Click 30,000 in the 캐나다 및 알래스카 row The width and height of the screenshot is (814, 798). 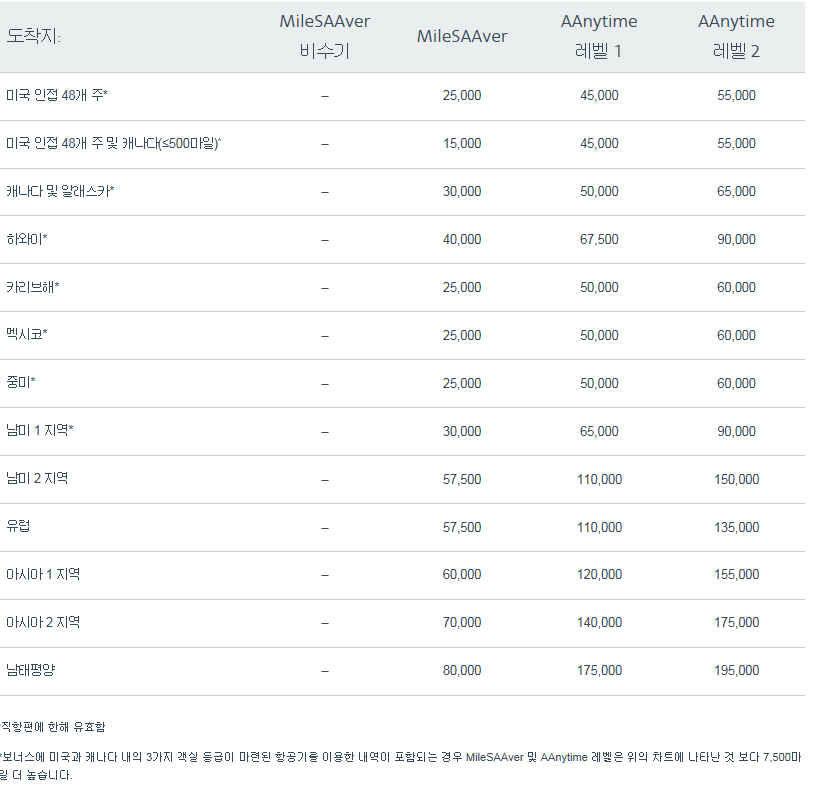(462, 192)
